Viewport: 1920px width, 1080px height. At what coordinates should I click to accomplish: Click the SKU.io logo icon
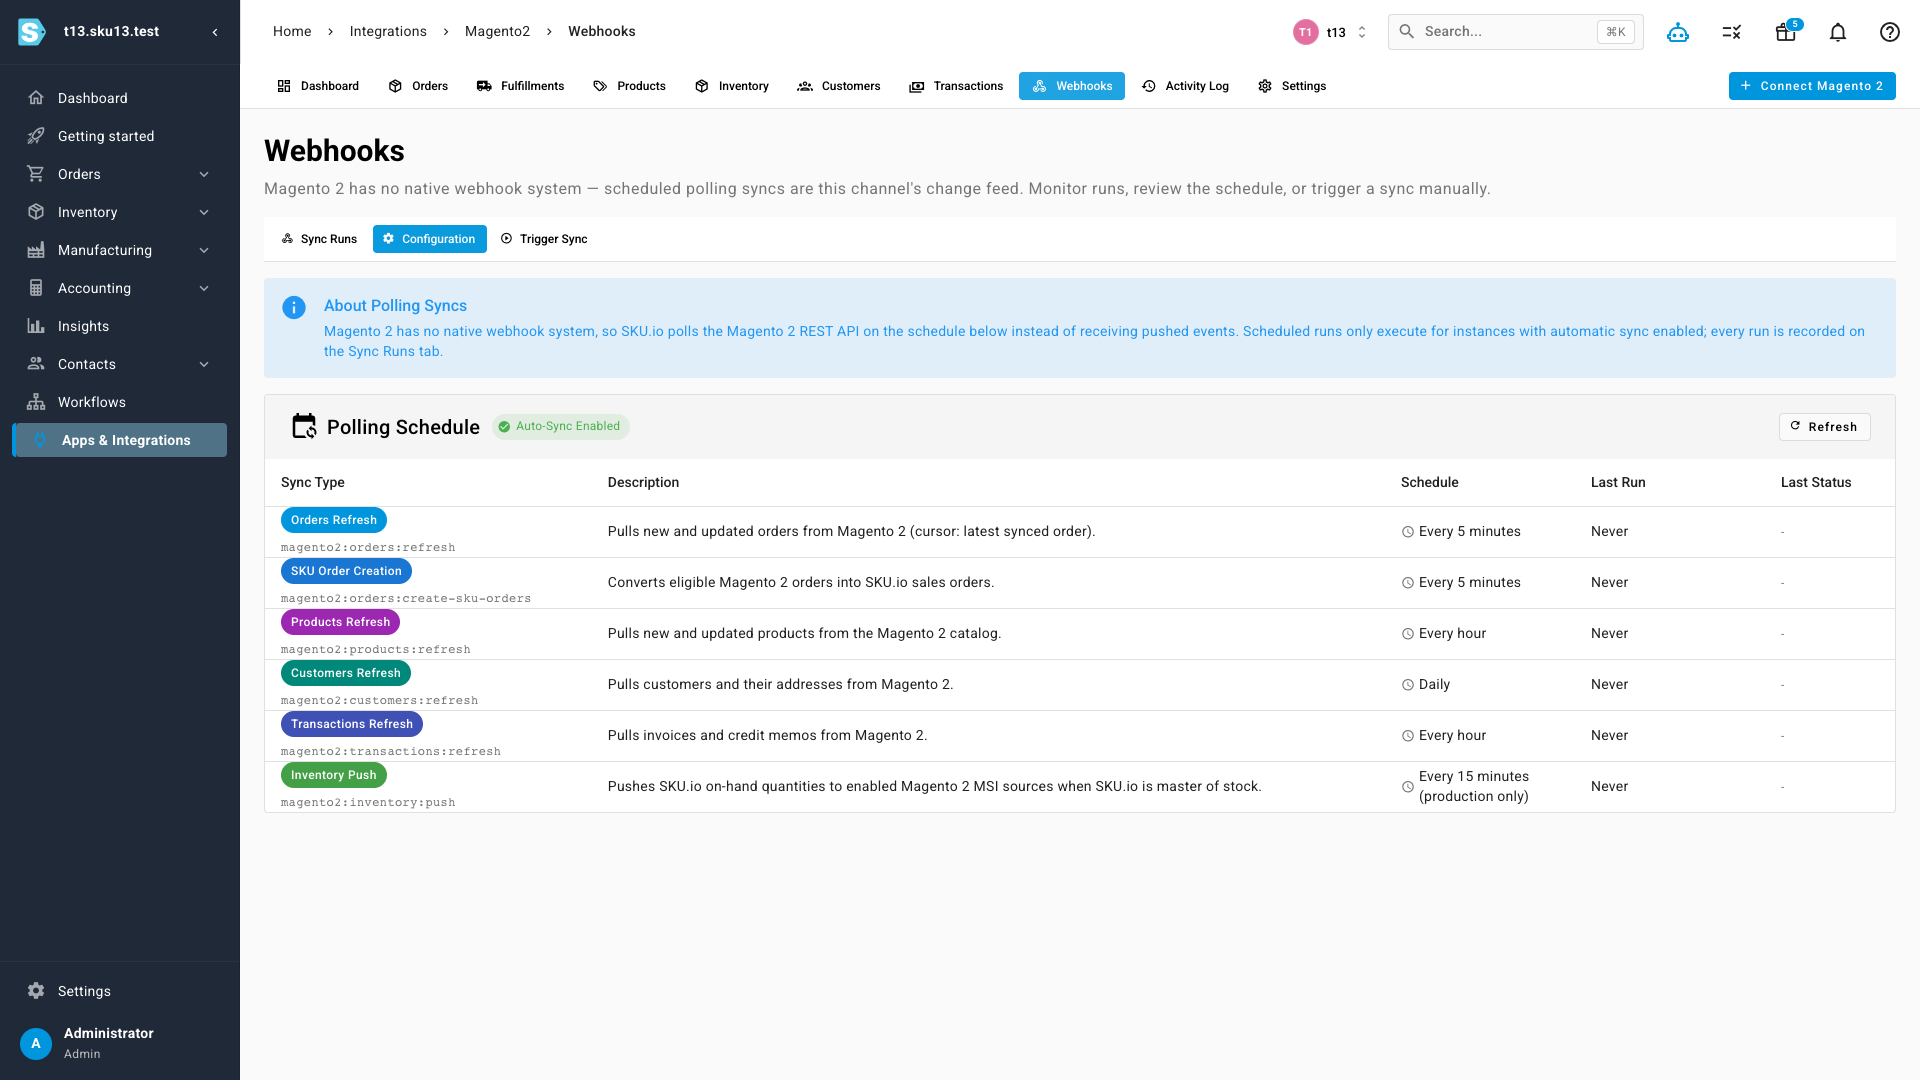click(32, 32)
